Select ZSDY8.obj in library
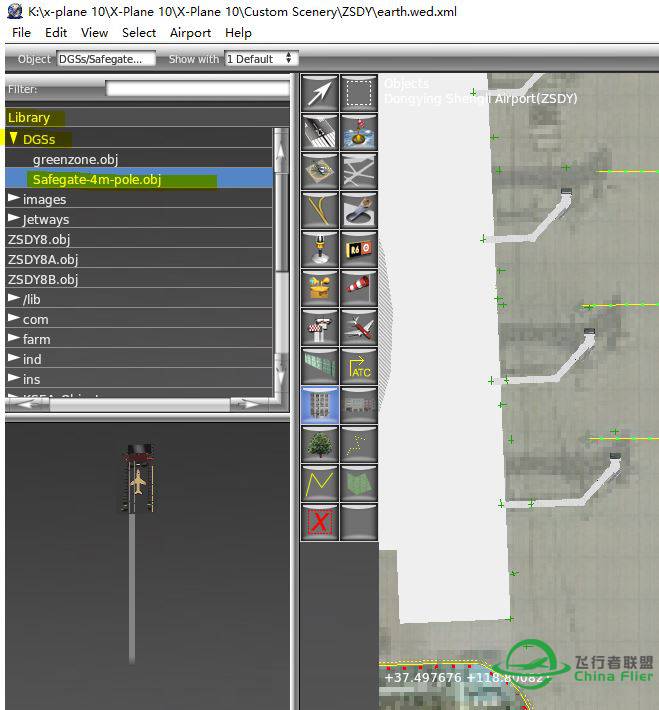 tap(139, 239)
